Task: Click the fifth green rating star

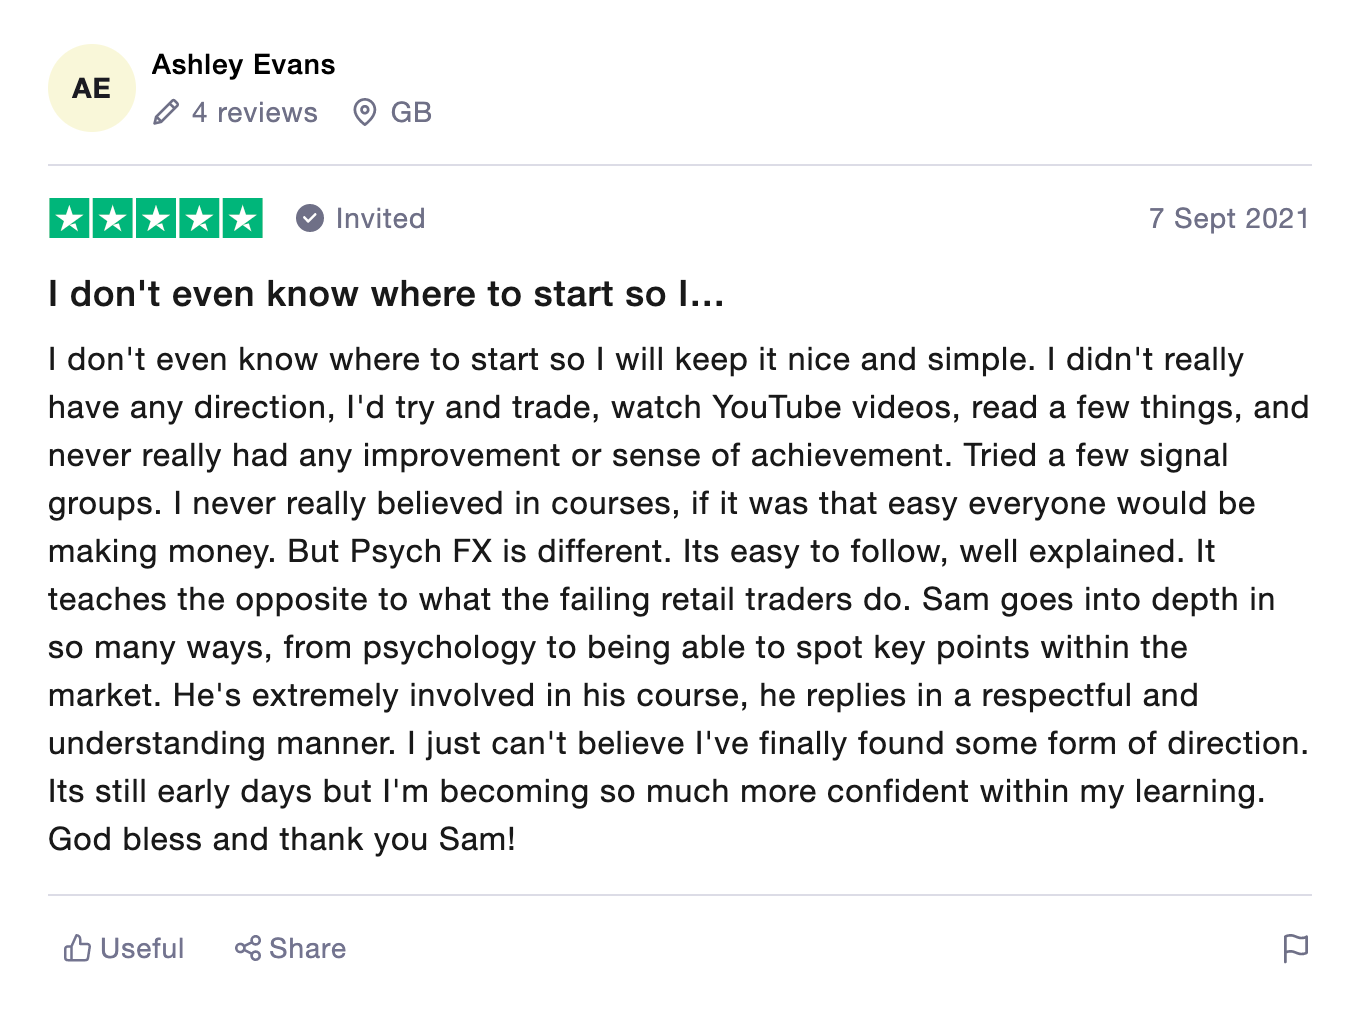Action: (x=242, y=219)
